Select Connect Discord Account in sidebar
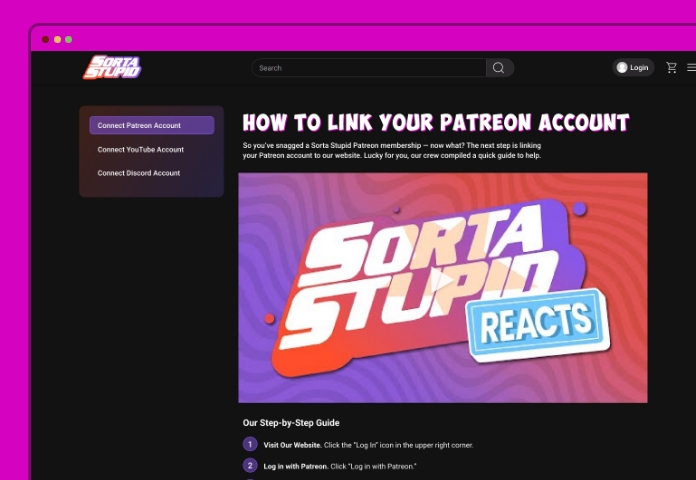This screenshot has width=696, height=480. point(139,173)
